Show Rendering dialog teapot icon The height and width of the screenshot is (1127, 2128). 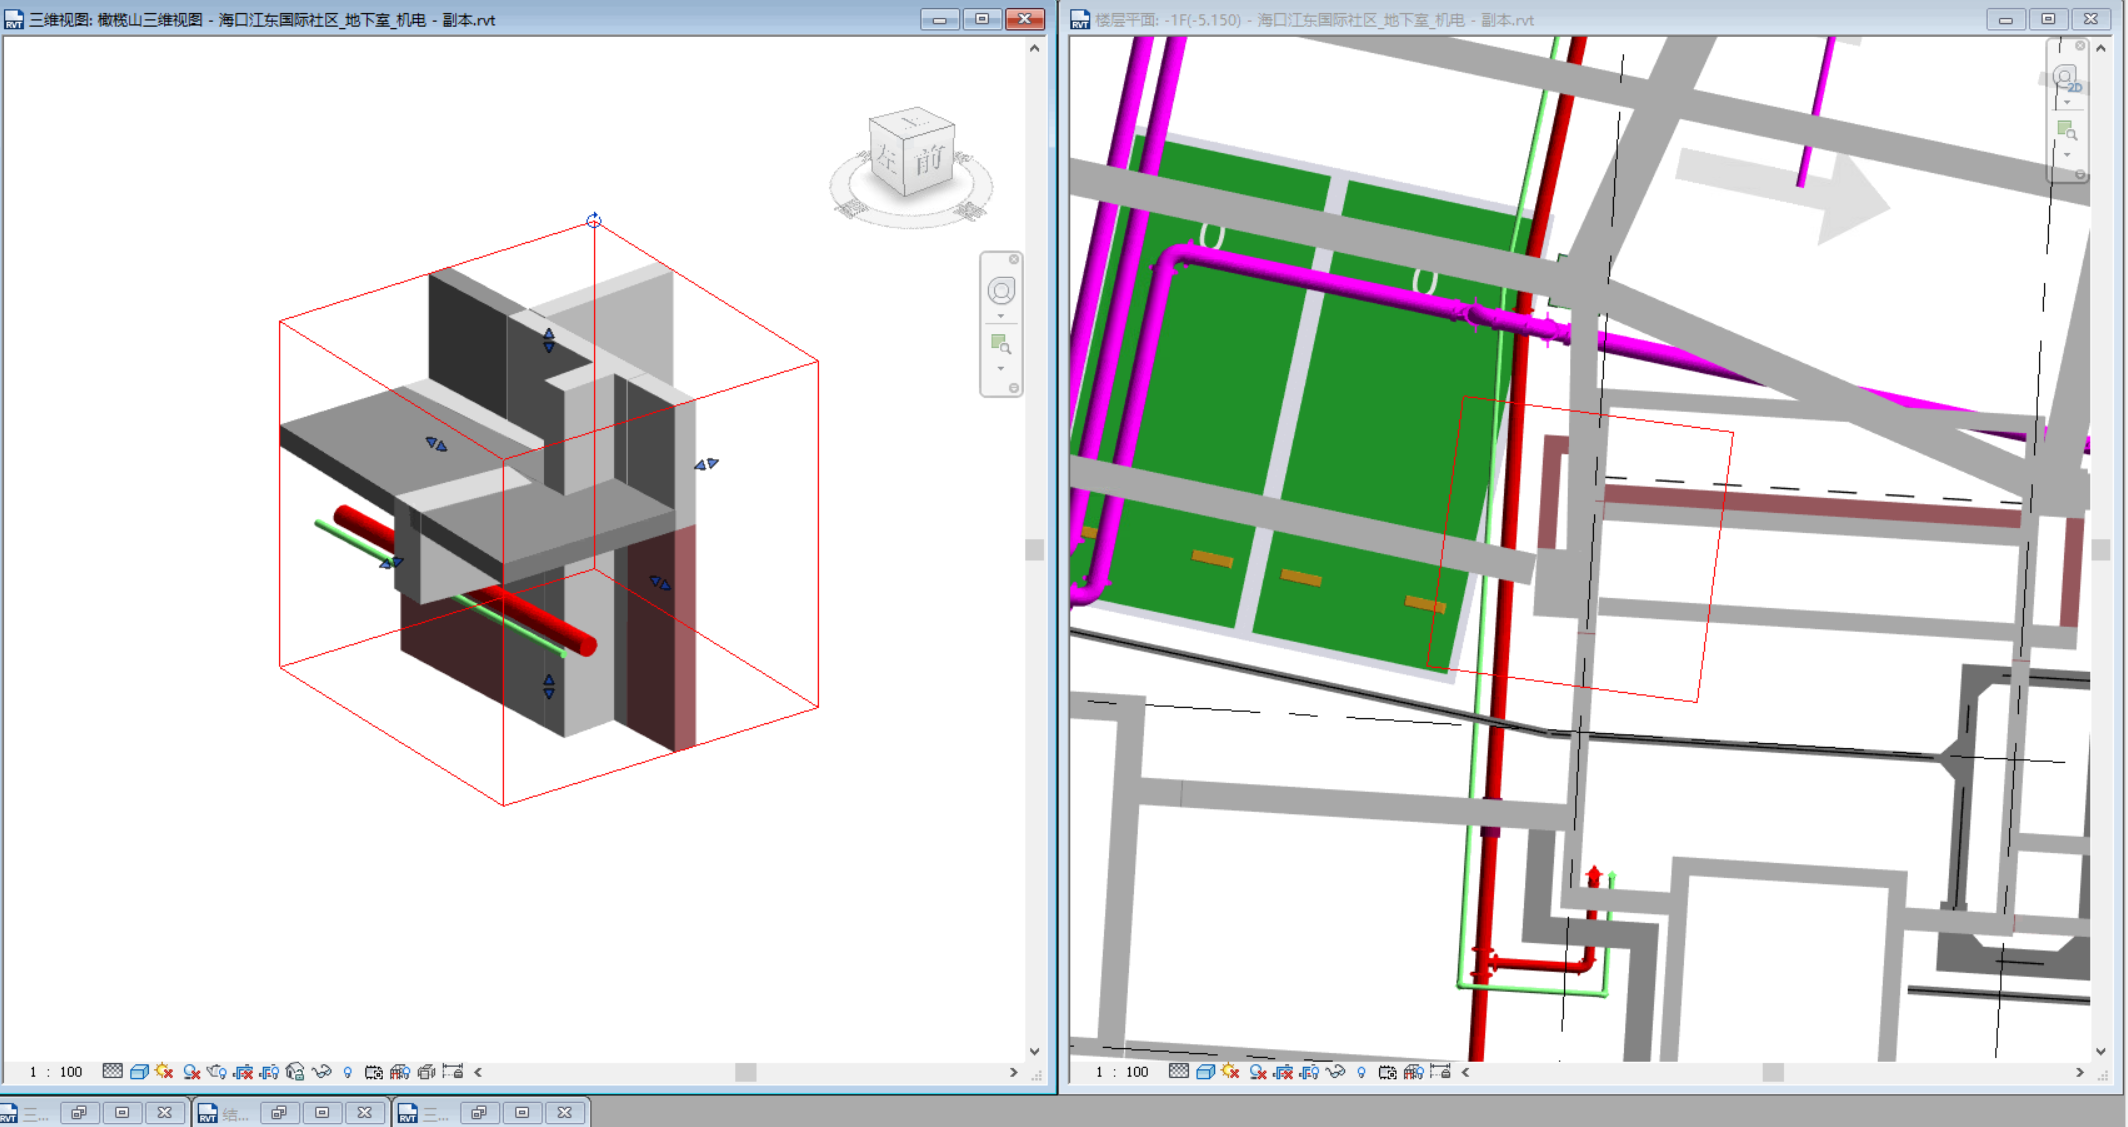[x=217, y=1072]
